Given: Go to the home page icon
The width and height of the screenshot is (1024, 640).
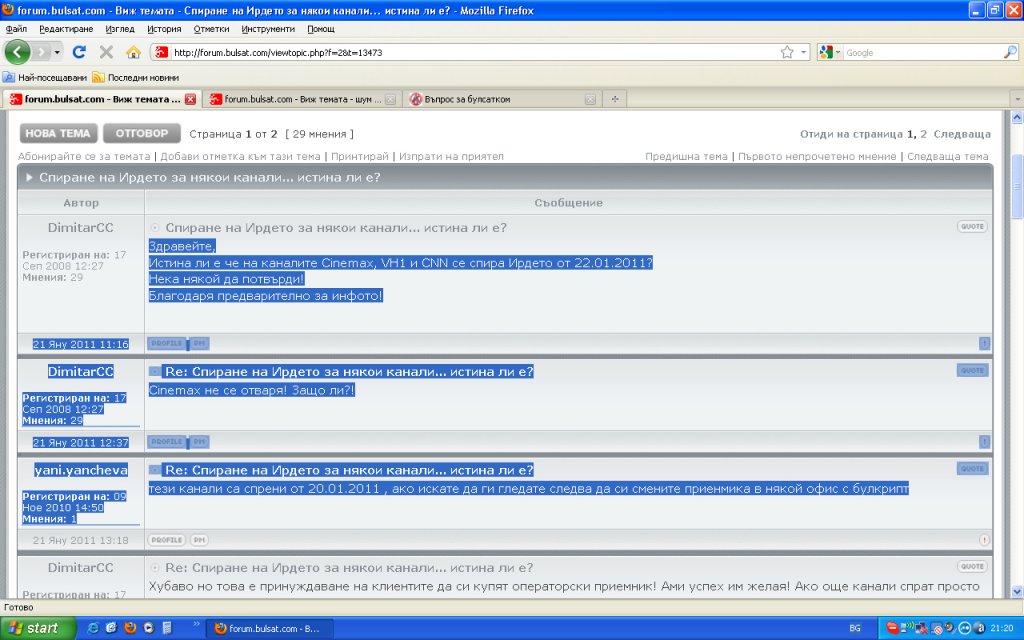Looking at the screenshot, I should [133, 52].
